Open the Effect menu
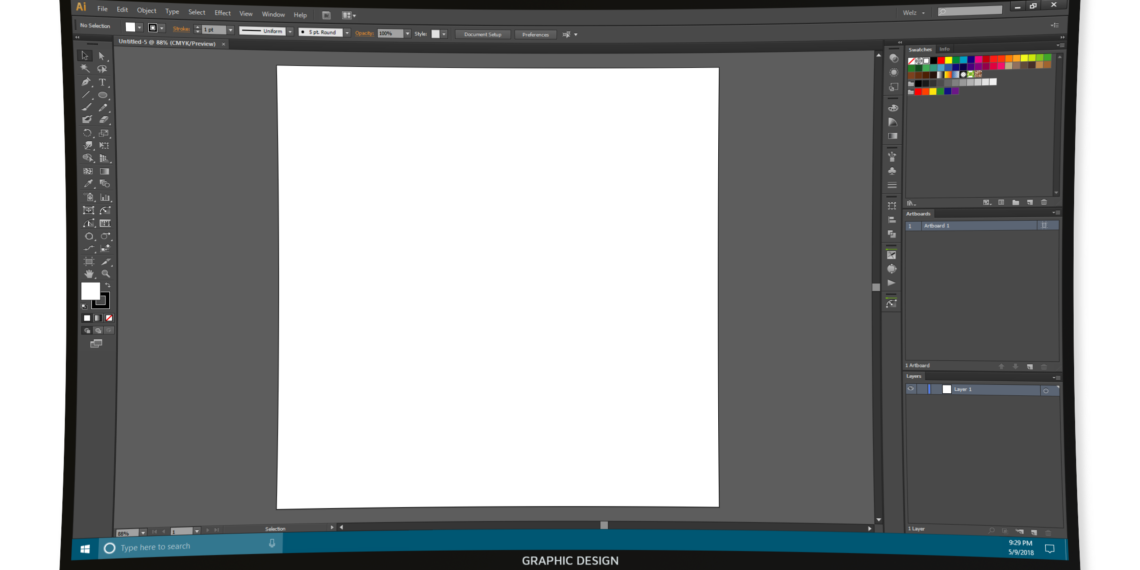This screenshot has height=570, width=1140. coord(222,12)
